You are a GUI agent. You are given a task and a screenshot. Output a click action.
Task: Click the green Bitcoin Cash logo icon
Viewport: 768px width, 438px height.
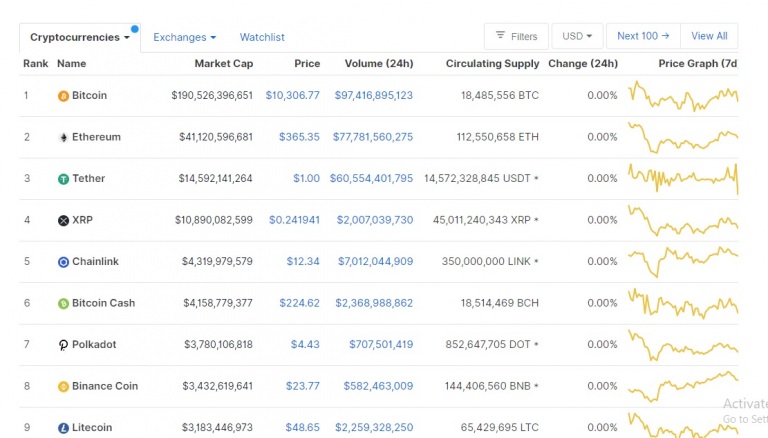pyautogui.click(x=63, y=304)
